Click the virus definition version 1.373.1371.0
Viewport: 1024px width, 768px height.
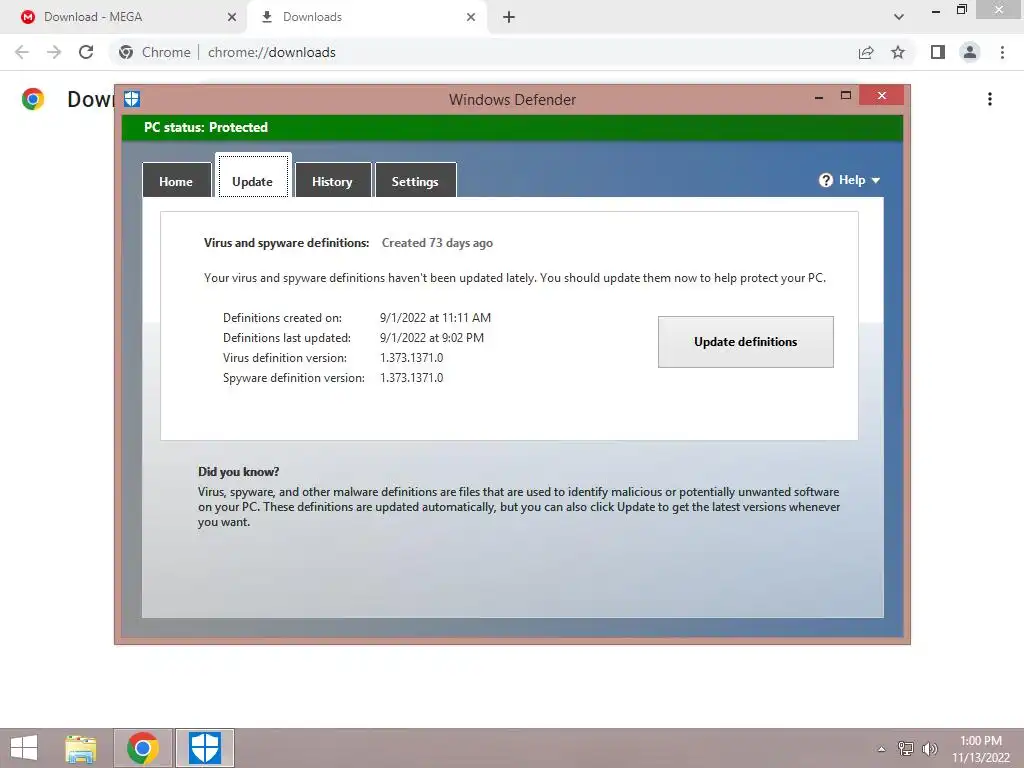(x=411, y=358)
